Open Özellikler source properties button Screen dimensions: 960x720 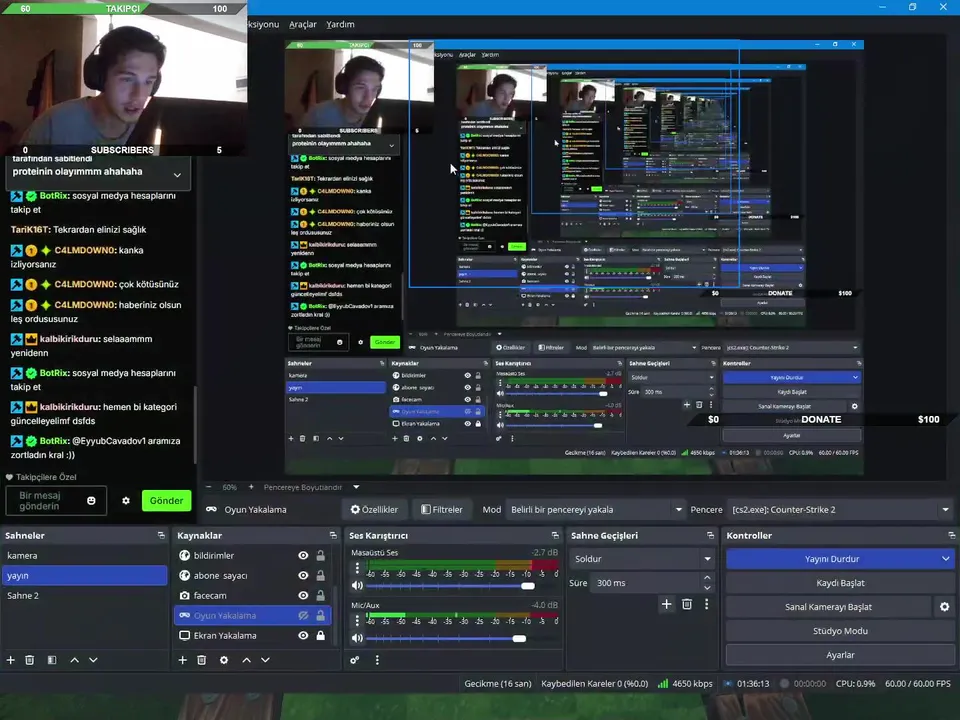pos(374,509)
